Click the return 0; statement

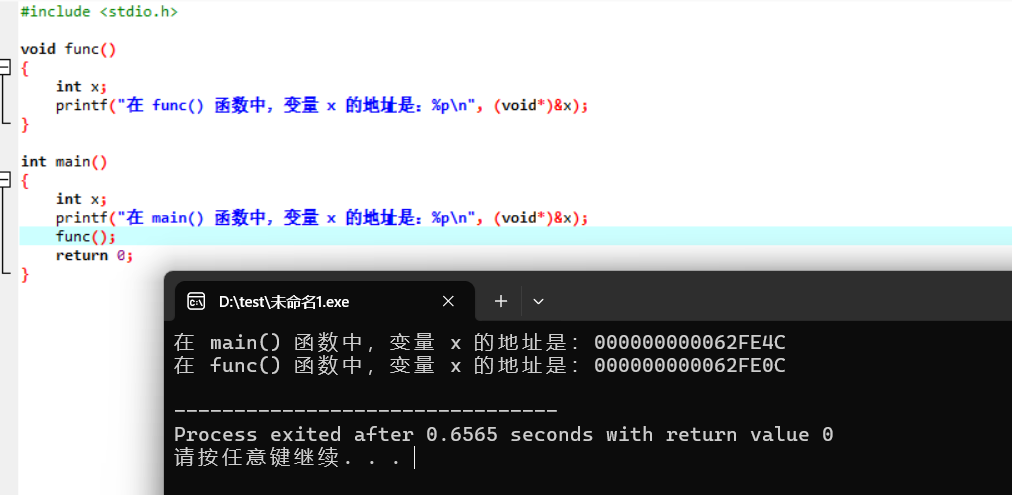[x=94, y=256]
